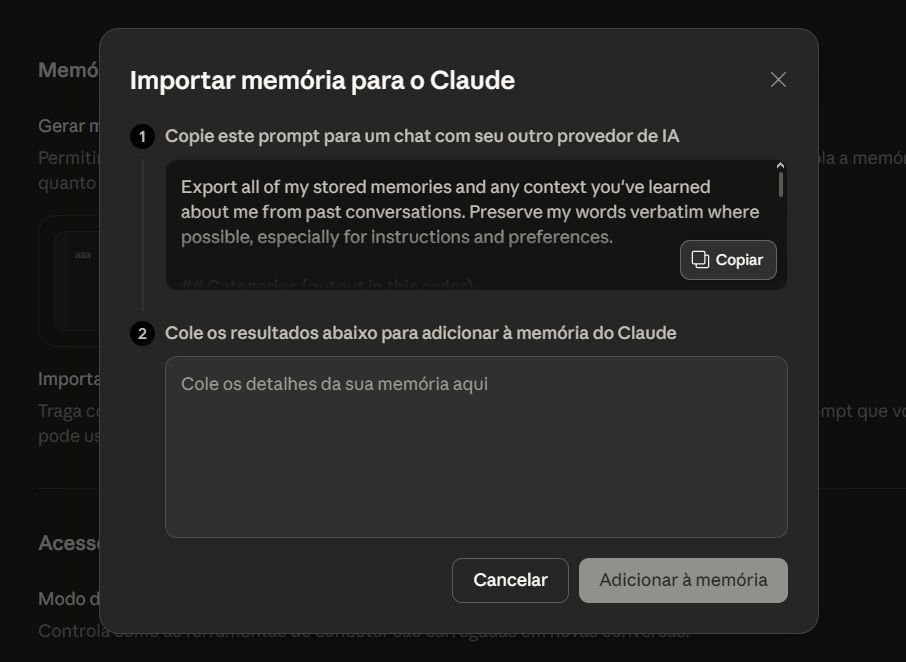Screen dimensions: 906x662
Task: Click the 'Memó' heading at top left
Action: [x=68, y=70]
